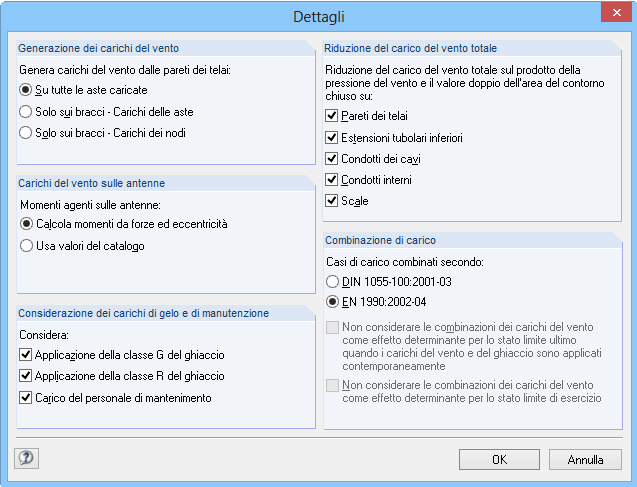Close the Dettagli dialog window
The height and width of the screenshot is (487, 637).
tap(613, 13)
